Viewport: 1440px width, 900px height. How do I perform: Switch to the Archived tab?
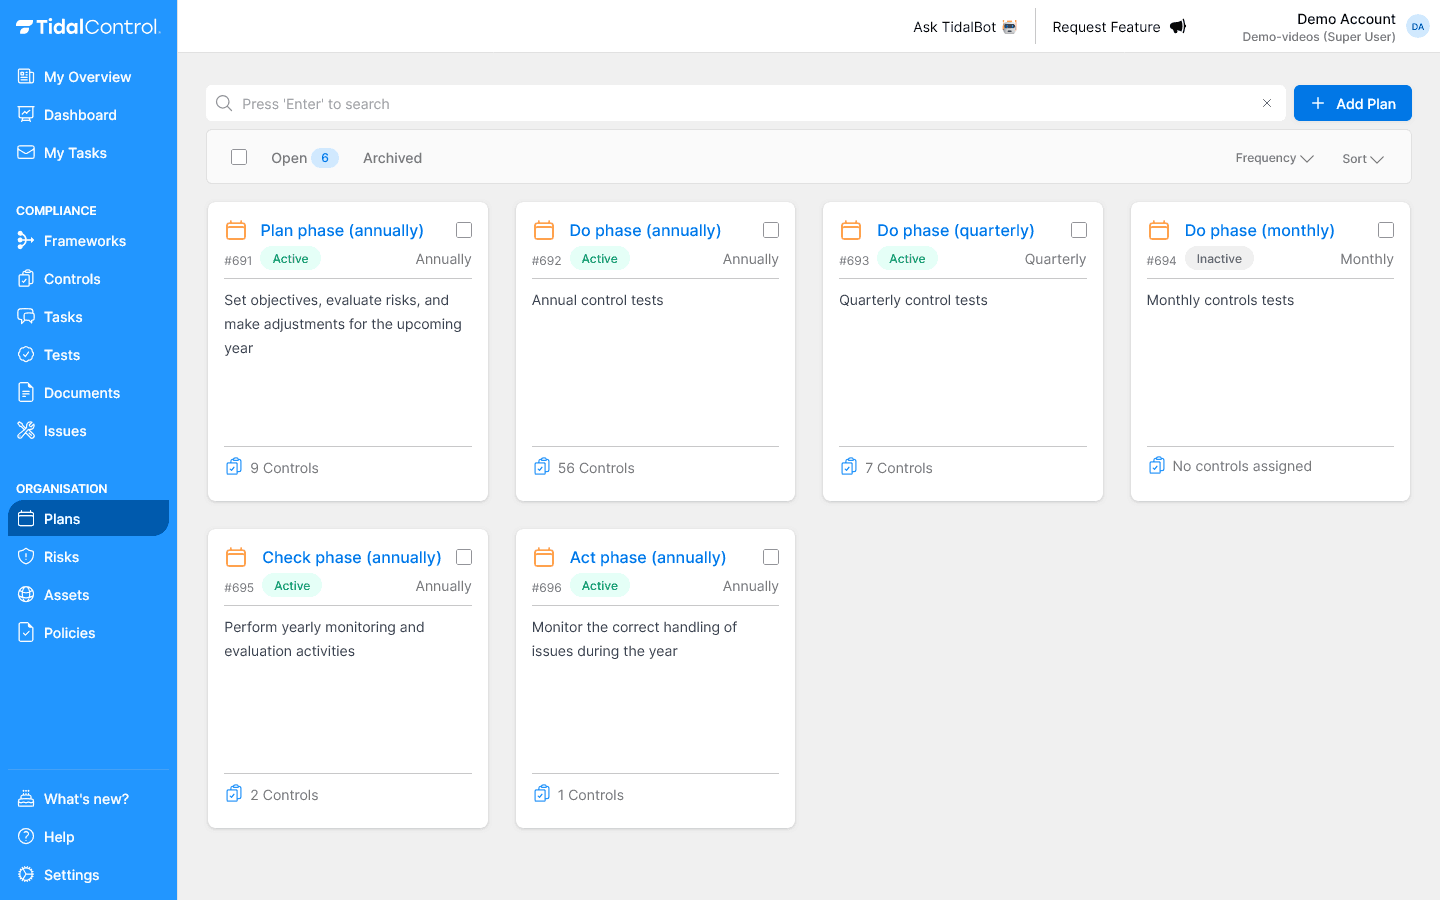click(392, 158)
